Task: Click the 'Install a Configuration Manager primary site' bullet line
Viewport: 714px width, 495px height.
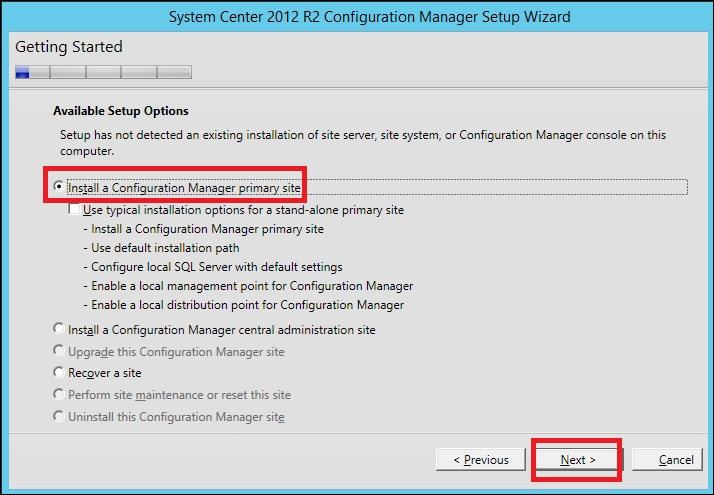Action: 203,229
